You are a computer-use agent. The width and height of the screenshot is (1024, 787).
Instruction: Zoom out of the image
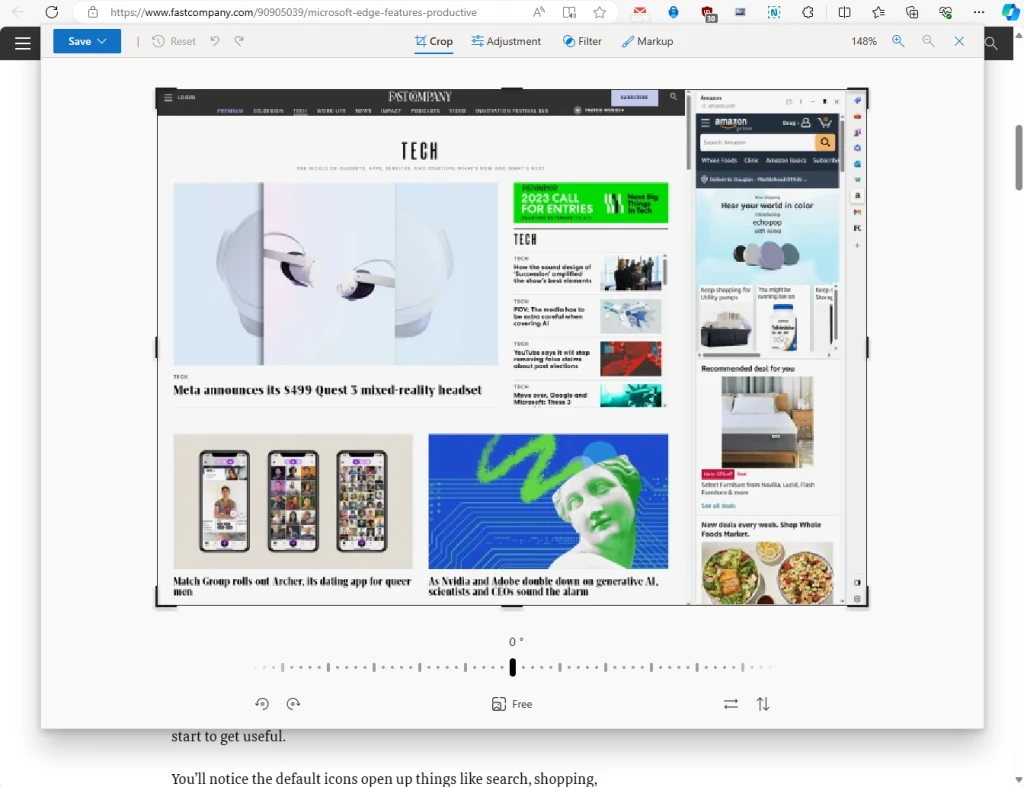click(x=928, y=41)
